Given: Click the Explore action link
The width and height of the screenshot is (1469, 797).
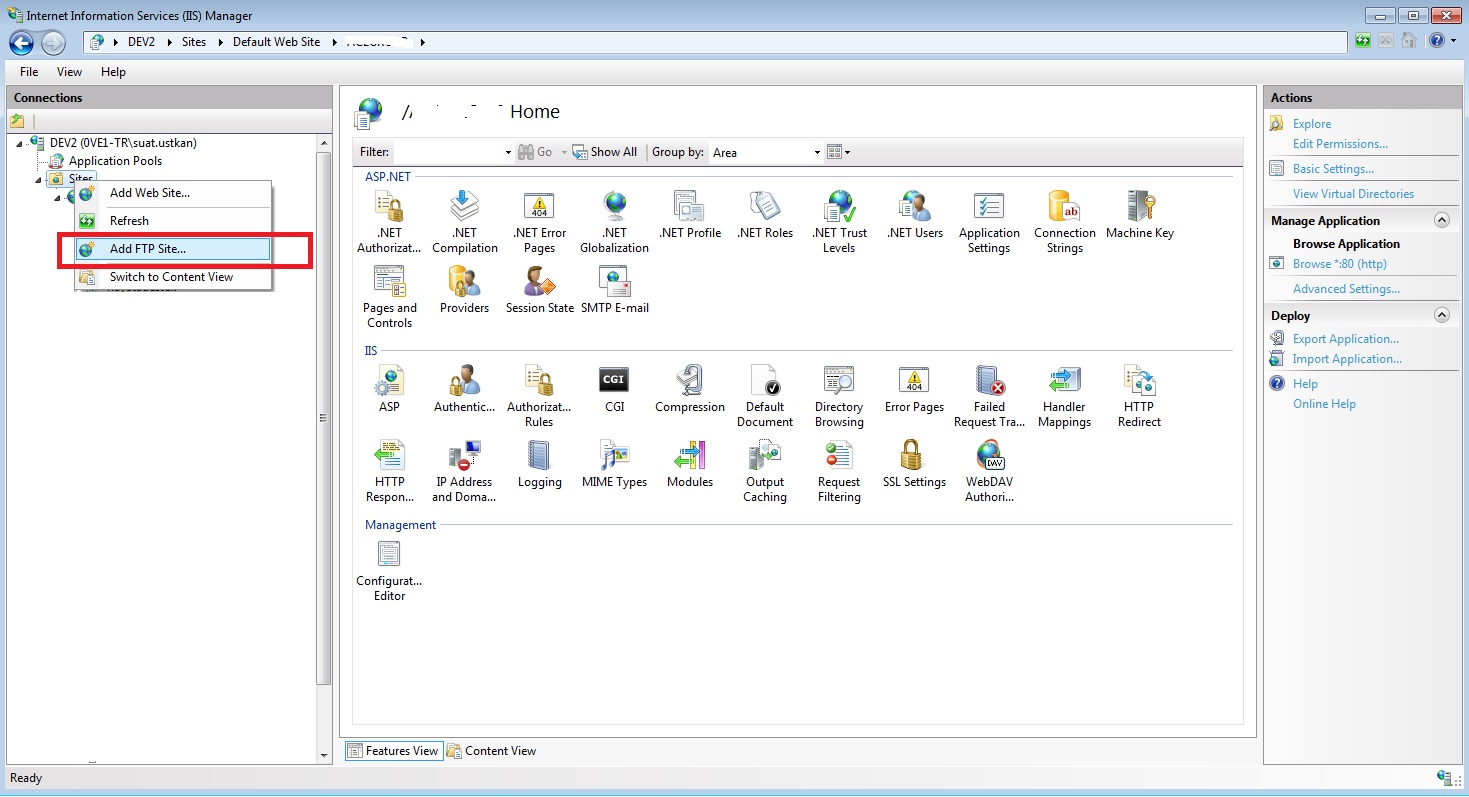Looking at the screenshot, I should pyautogui.click(x=1312, y=124).
